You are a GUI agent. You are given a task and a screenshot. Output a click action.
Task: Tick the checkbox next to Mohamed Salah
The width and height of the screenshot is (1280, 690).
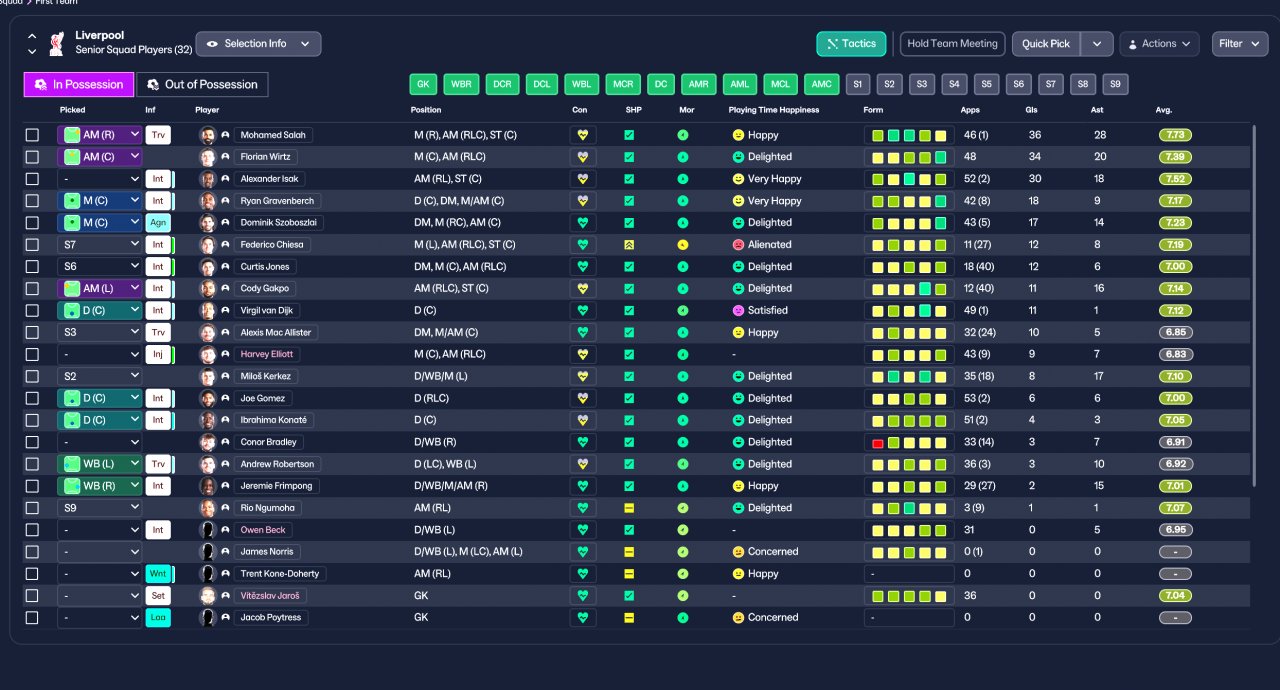32,135
